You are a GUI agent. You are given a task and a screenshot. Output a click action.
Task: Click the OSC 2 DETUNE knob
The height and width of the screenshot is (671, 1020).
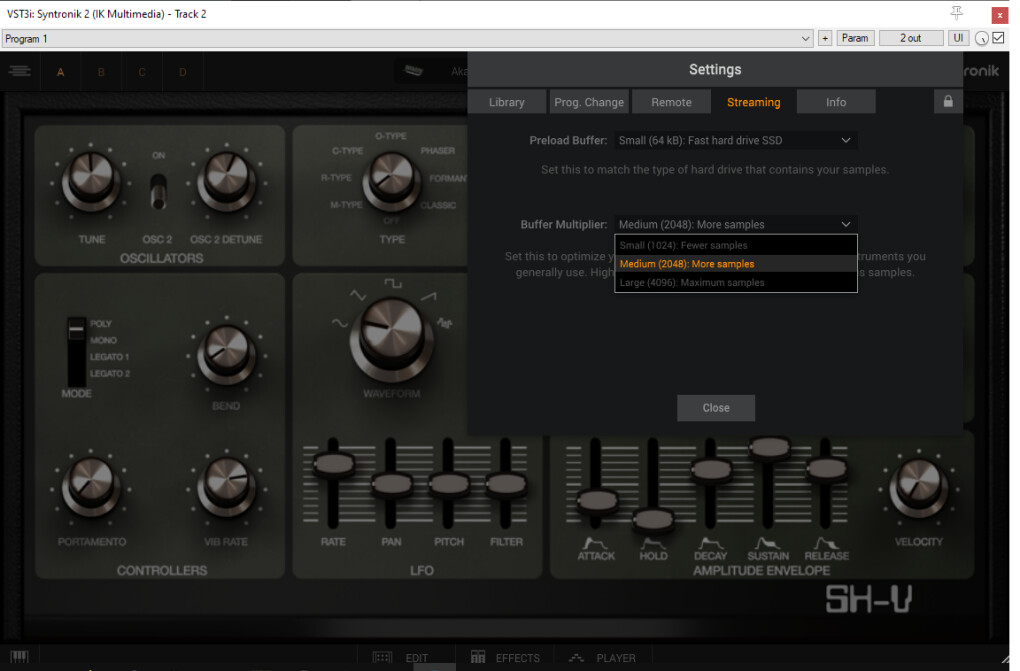(x=226, y=182)
